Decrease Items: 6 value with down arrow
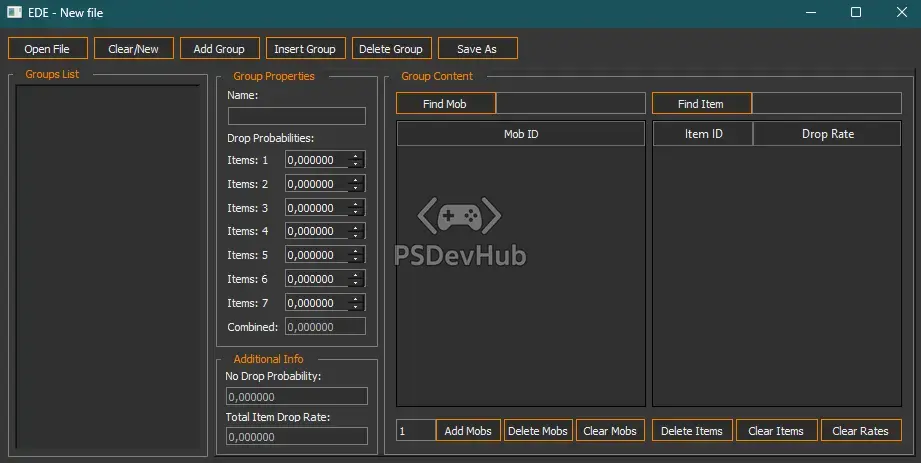The image size is (921, 463). tap(356, 283)
